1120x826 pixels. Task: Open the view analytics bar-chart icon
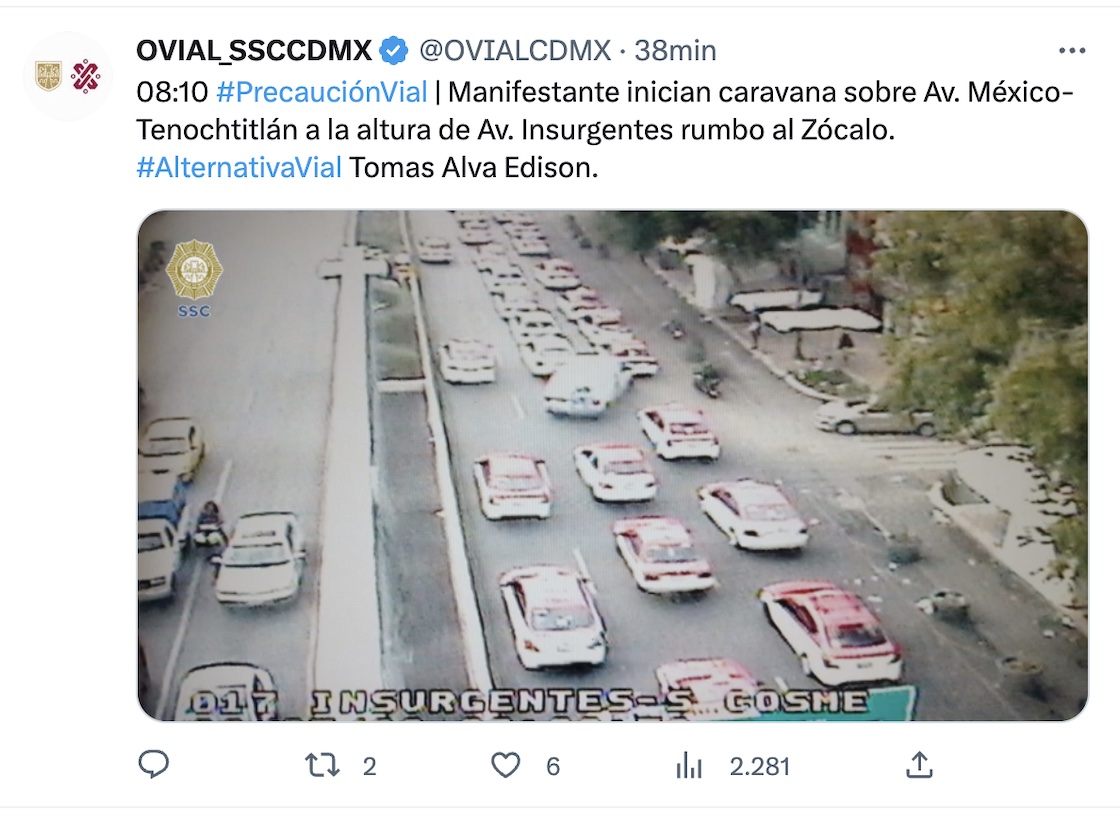click(x=689, y=766)
